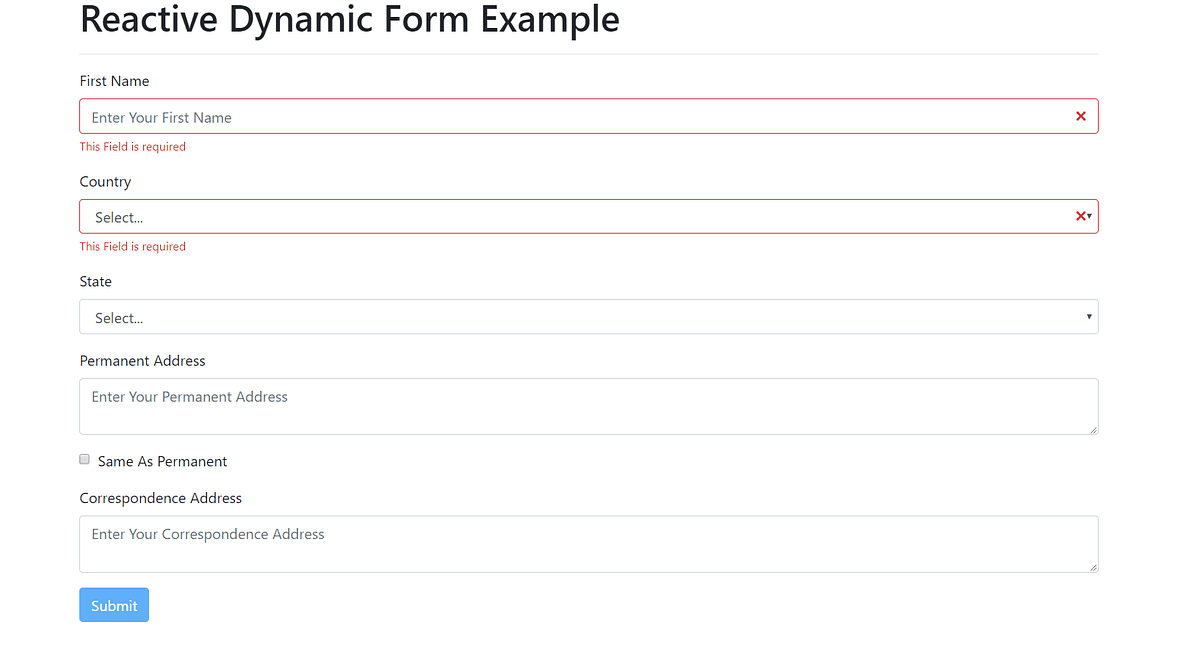Click the This Field is required message under Country

132,246
